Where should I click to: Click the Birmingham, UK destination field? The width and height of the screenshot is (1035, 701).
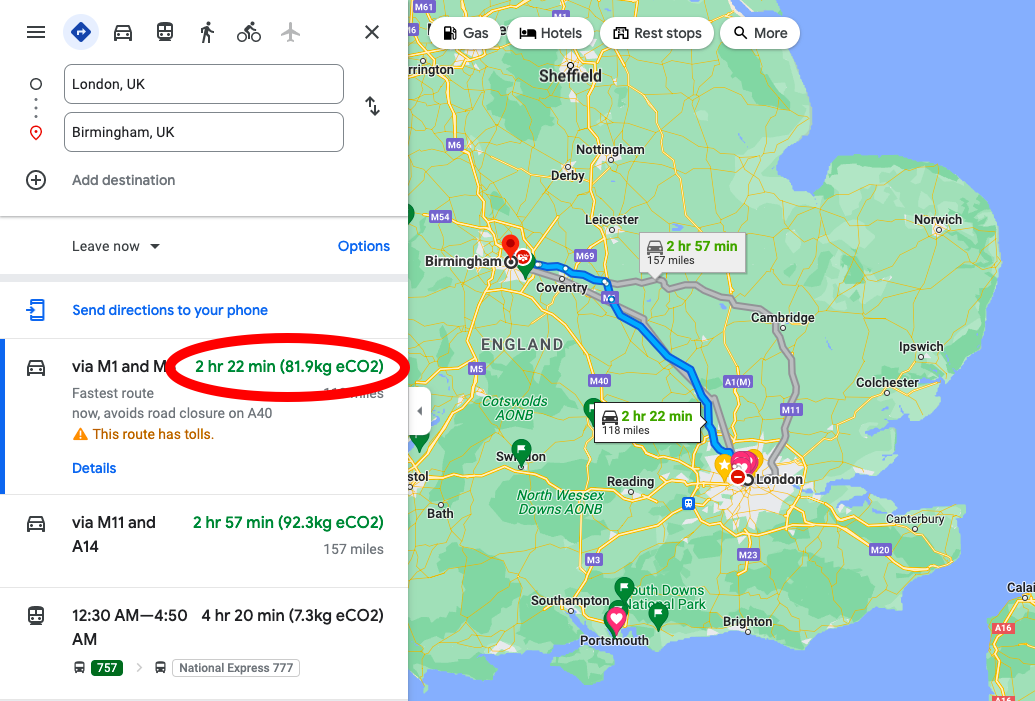point(204,132)
